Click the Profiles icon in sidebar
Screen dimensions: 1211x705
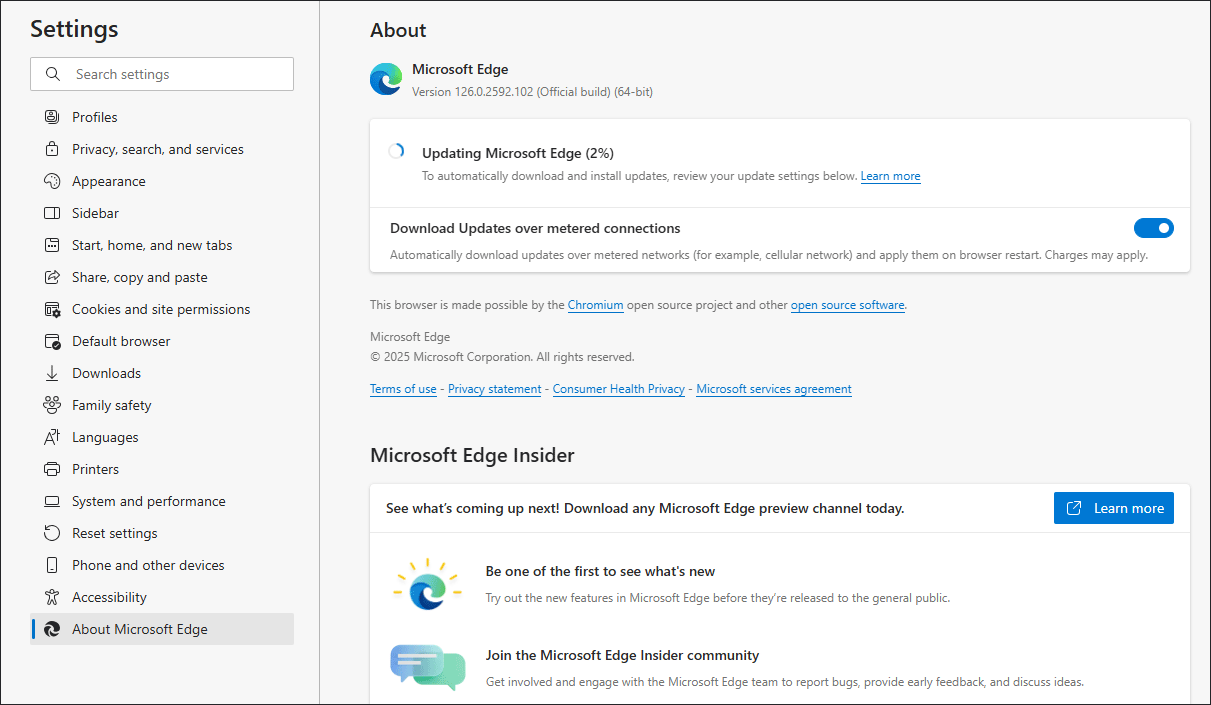(52, 117)
